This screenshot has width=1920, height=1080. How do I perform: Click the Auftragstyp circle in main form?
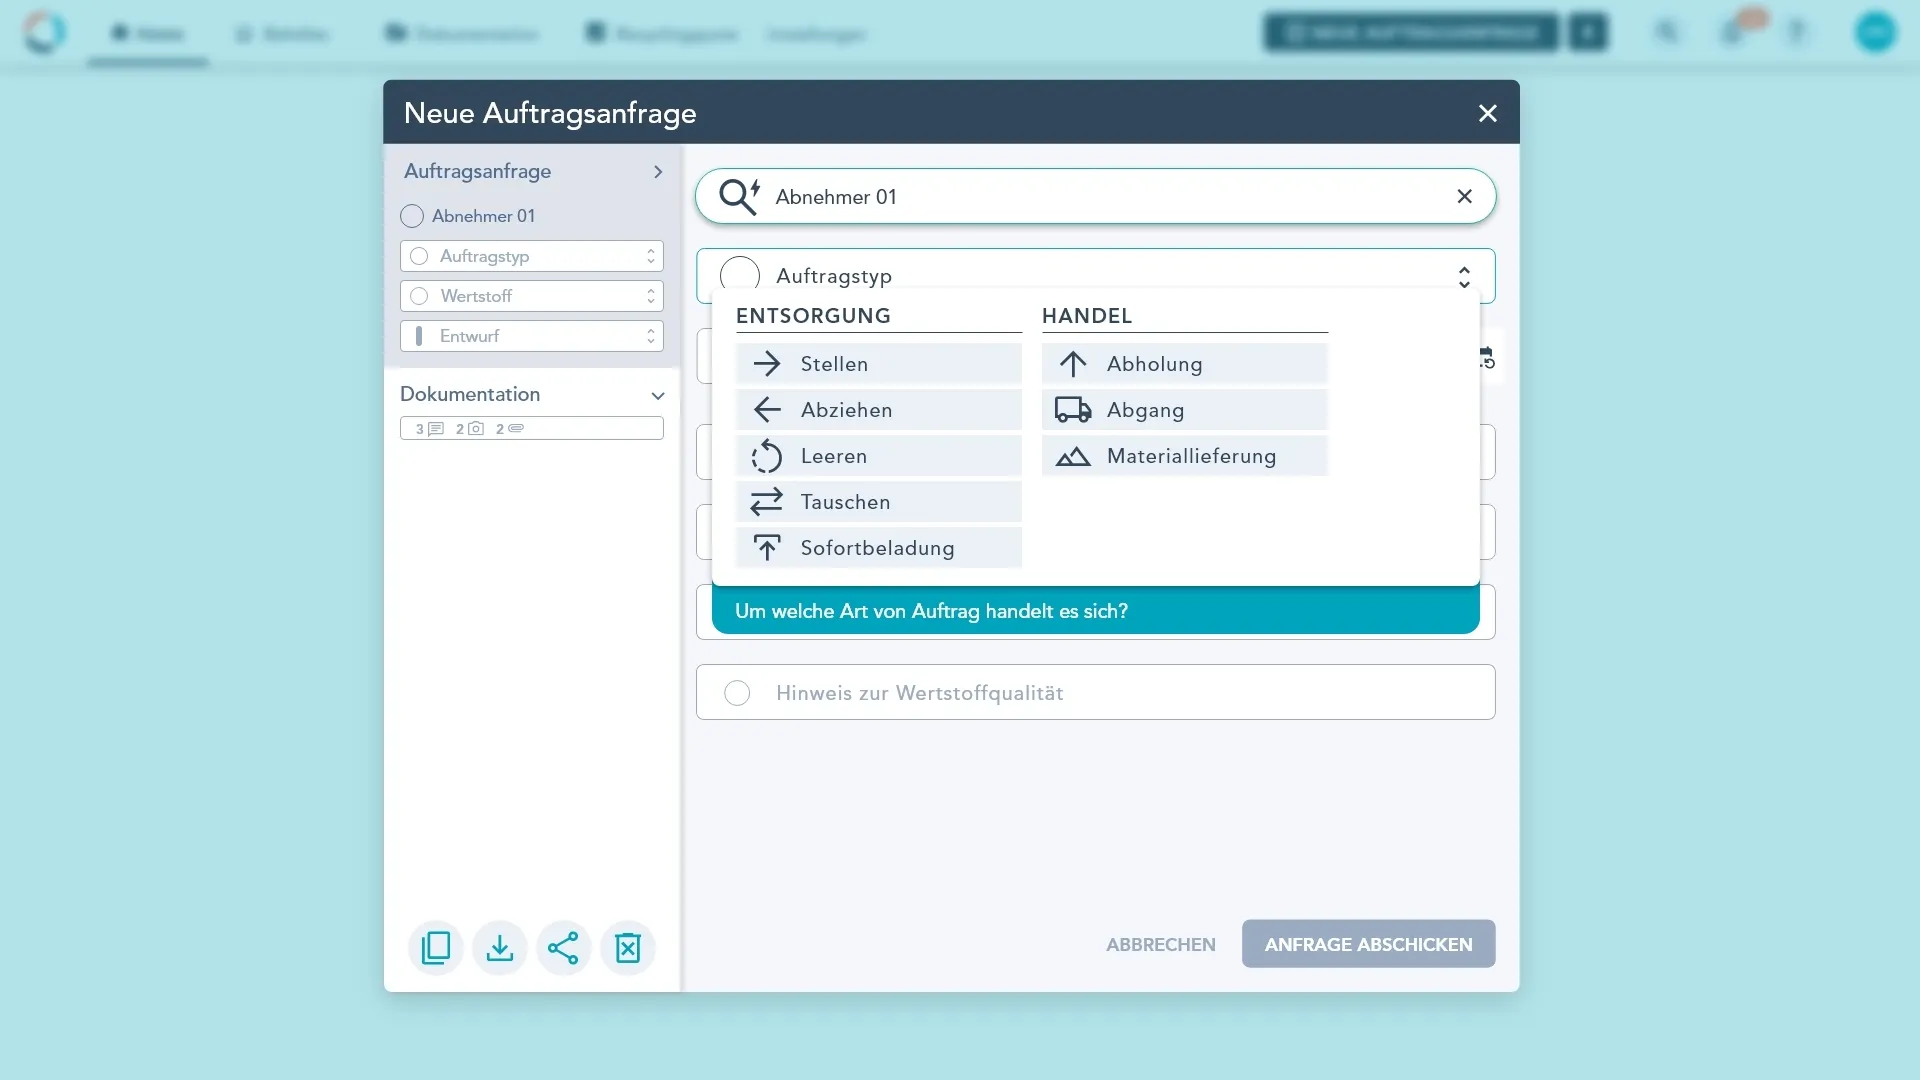coord(740,275)
